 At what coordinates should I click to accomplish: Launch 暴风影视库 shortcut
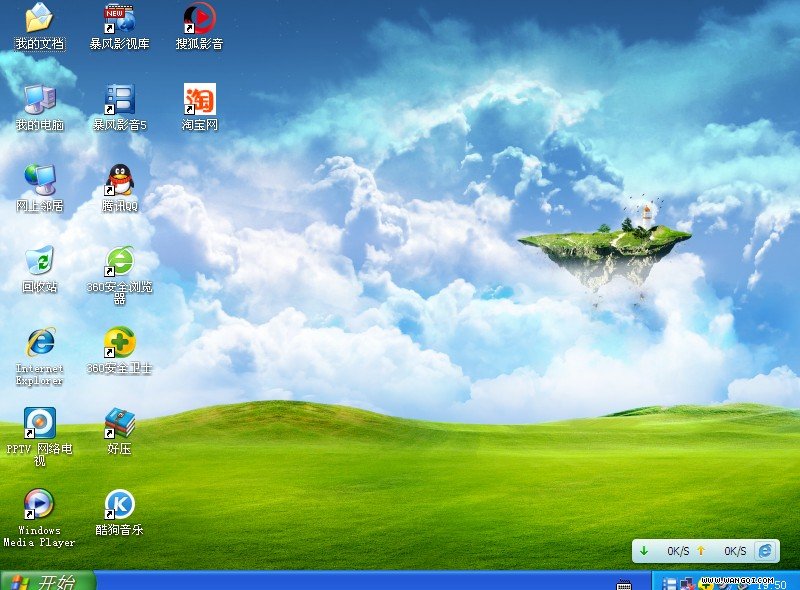pyautogui.click(x=119, y=19)
